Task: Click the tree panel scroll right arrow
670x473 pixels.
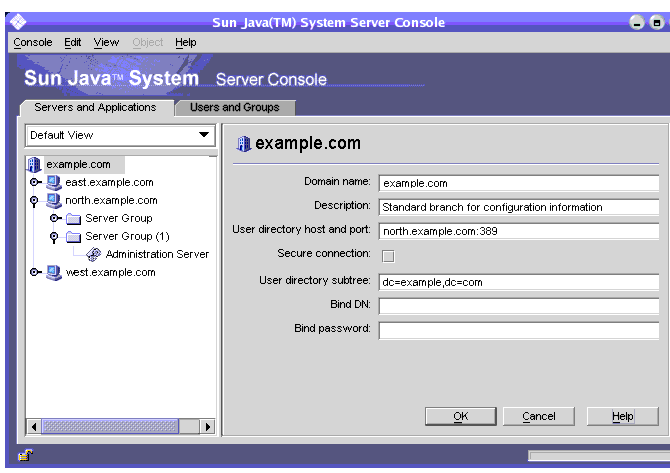Action: pyautogui.click(x=208, y=426)
